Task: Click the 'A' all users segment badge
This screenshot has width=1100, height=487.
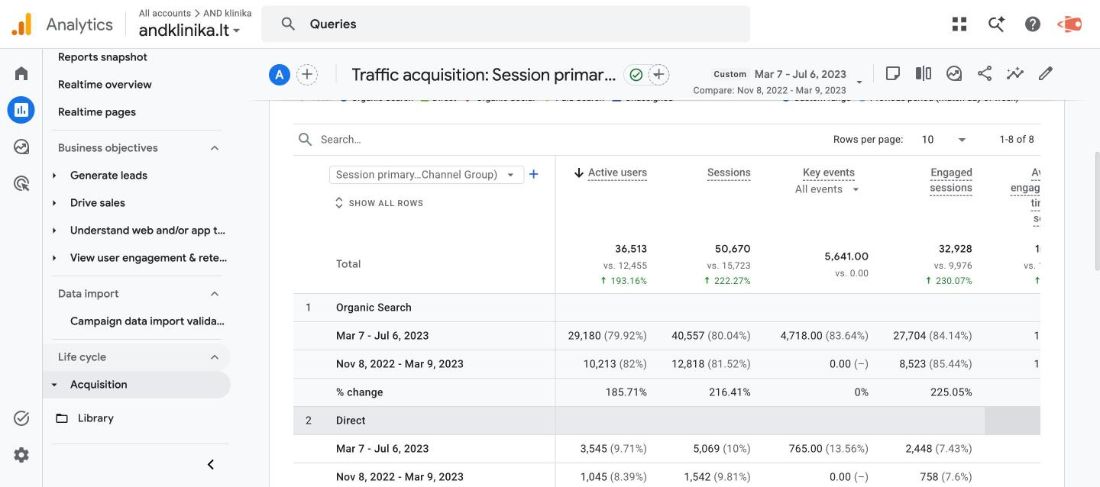Action: click(x=279, y=74)
